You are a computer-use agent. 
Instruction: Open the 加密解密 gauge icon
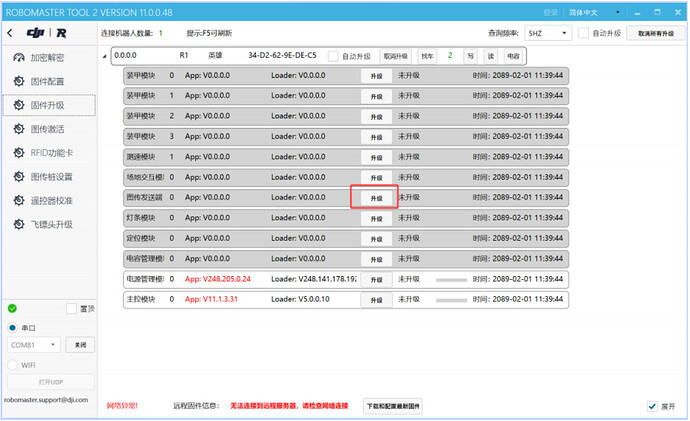coord(19,58)
